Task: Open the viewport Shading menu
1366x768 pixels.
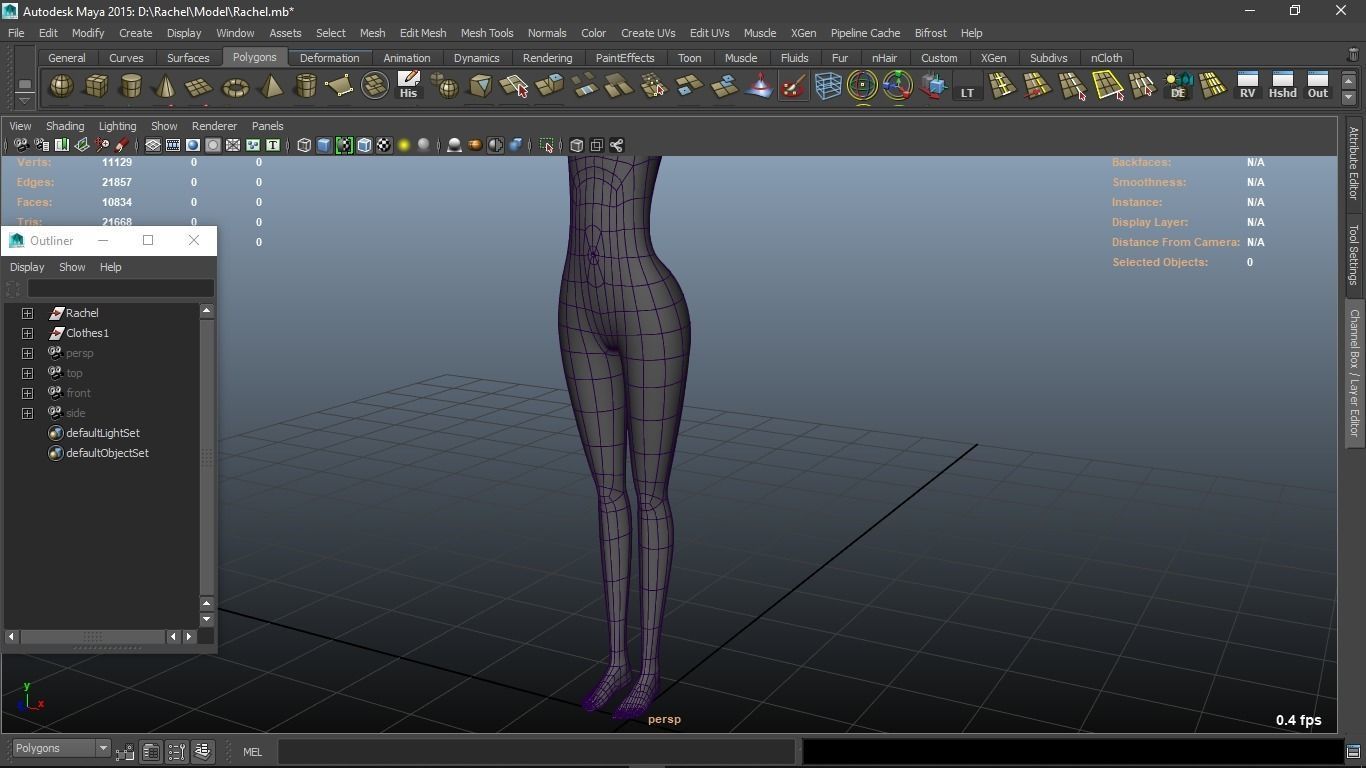Action: click(x=65, y=126)
